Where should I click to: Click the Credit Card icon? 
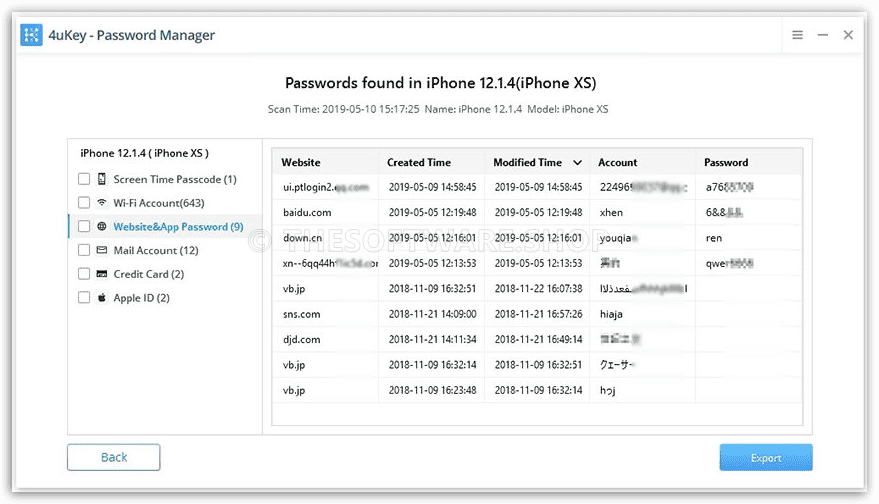pos(101,274)
